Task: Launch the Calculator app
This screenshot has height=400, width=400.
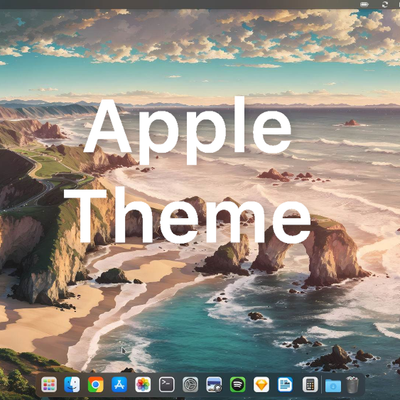Action: 310,385
